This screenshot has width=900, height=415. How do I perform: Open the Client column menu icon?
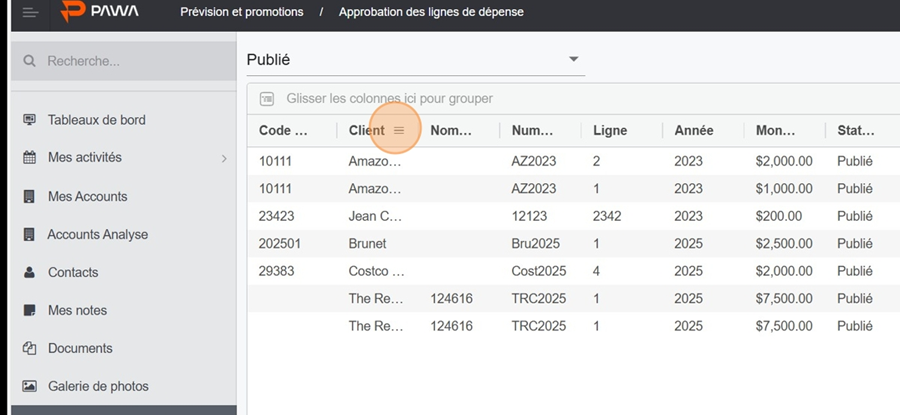tap(399, 130)
